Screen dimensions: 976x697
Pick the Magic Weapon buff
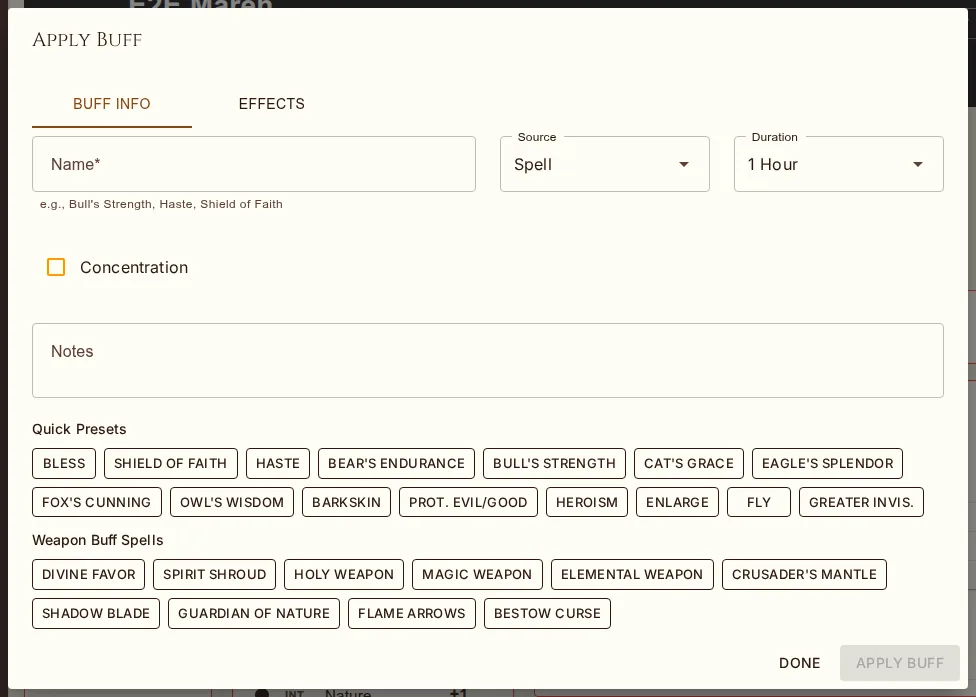(477, 574)
